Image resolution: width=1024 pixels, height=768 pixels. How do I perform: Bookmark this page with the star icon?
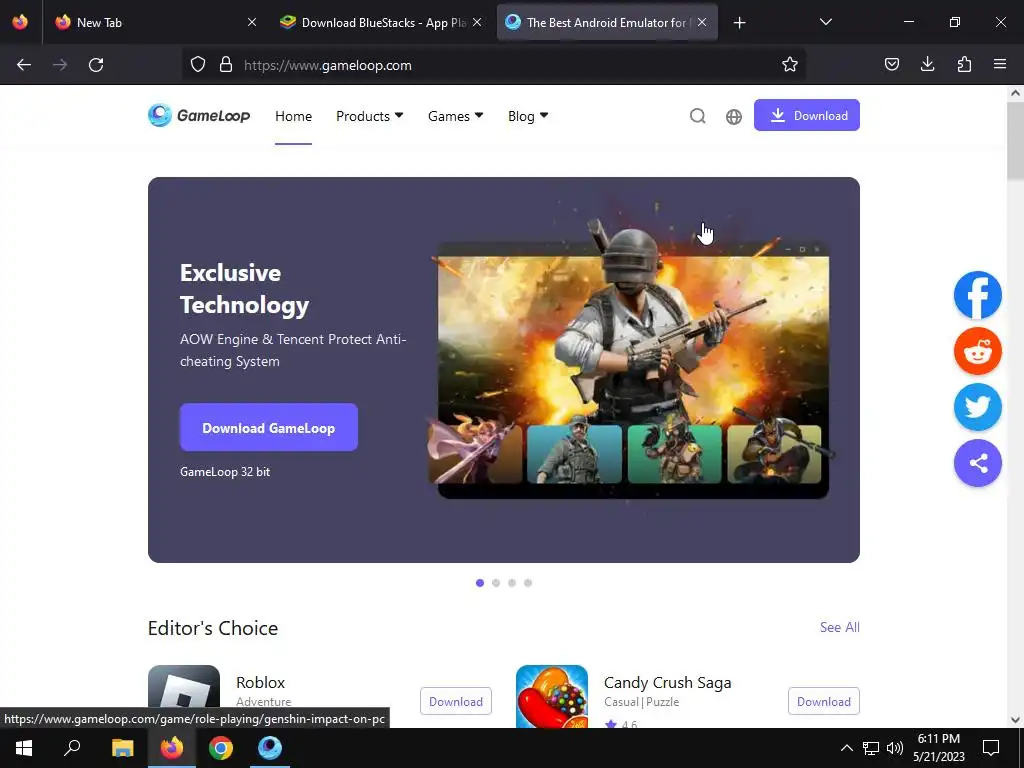coord(790,65)
